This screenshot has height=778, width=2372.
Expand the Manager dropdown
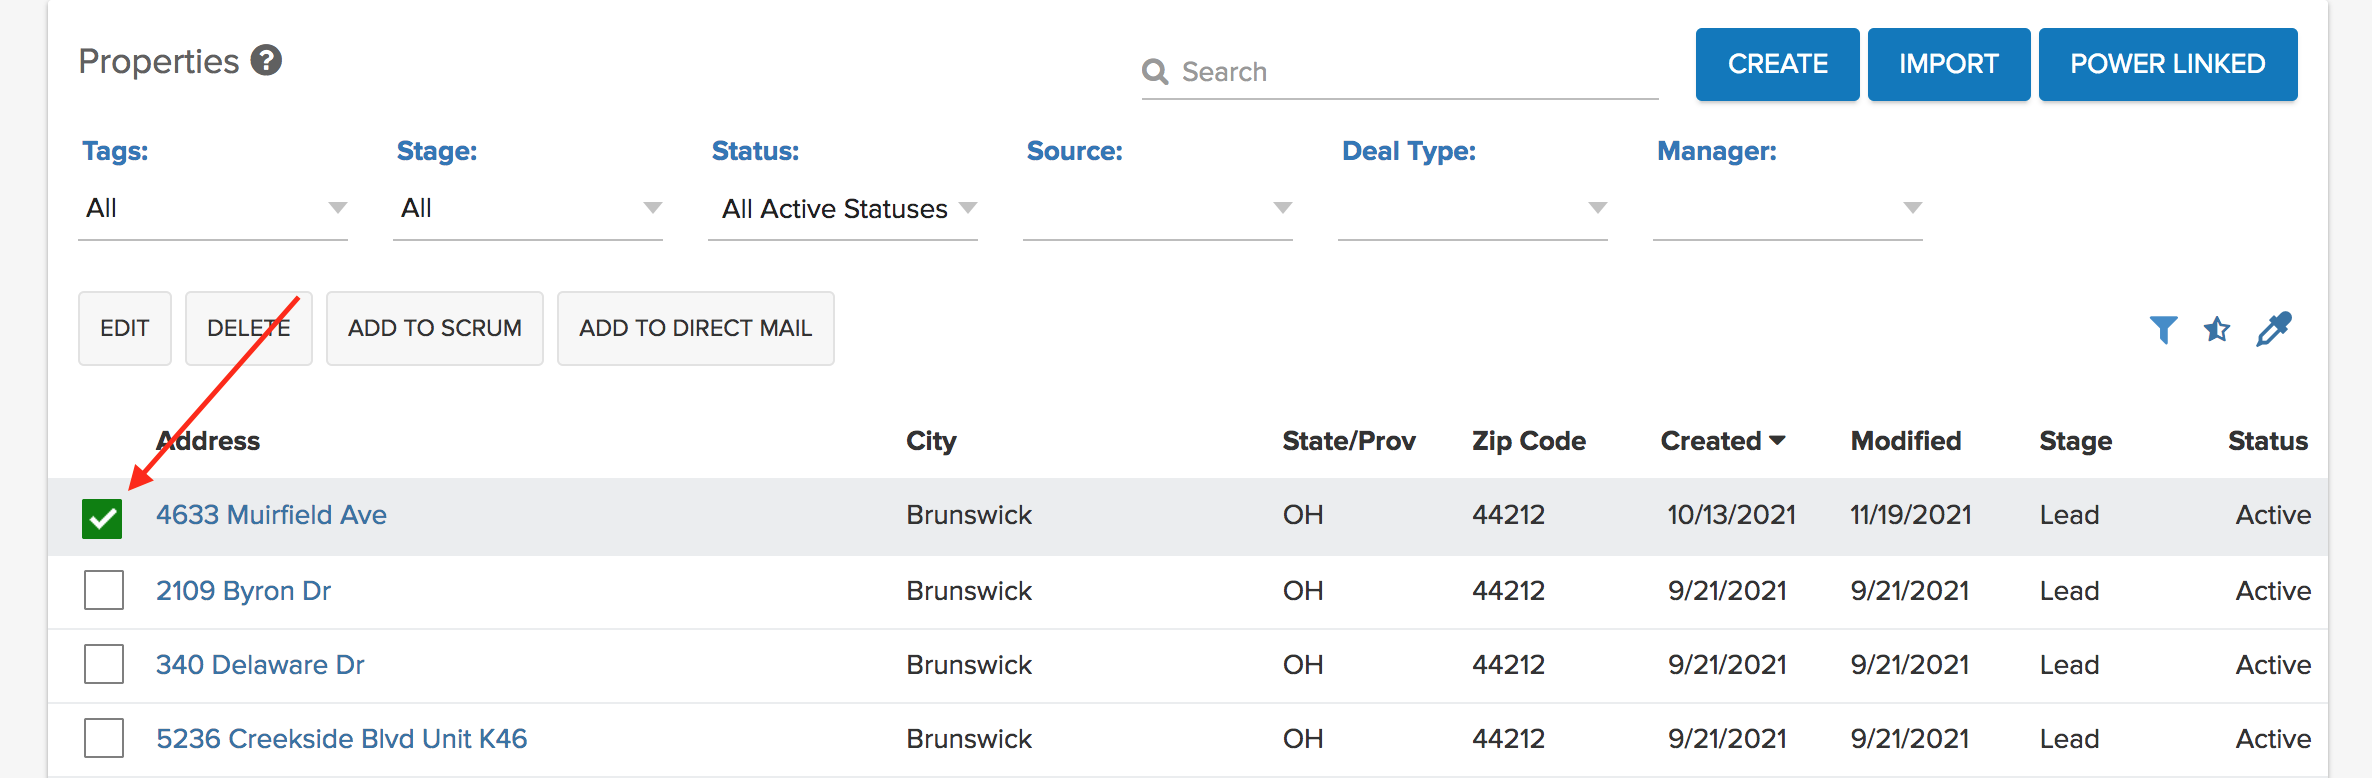pos(1788,208)
